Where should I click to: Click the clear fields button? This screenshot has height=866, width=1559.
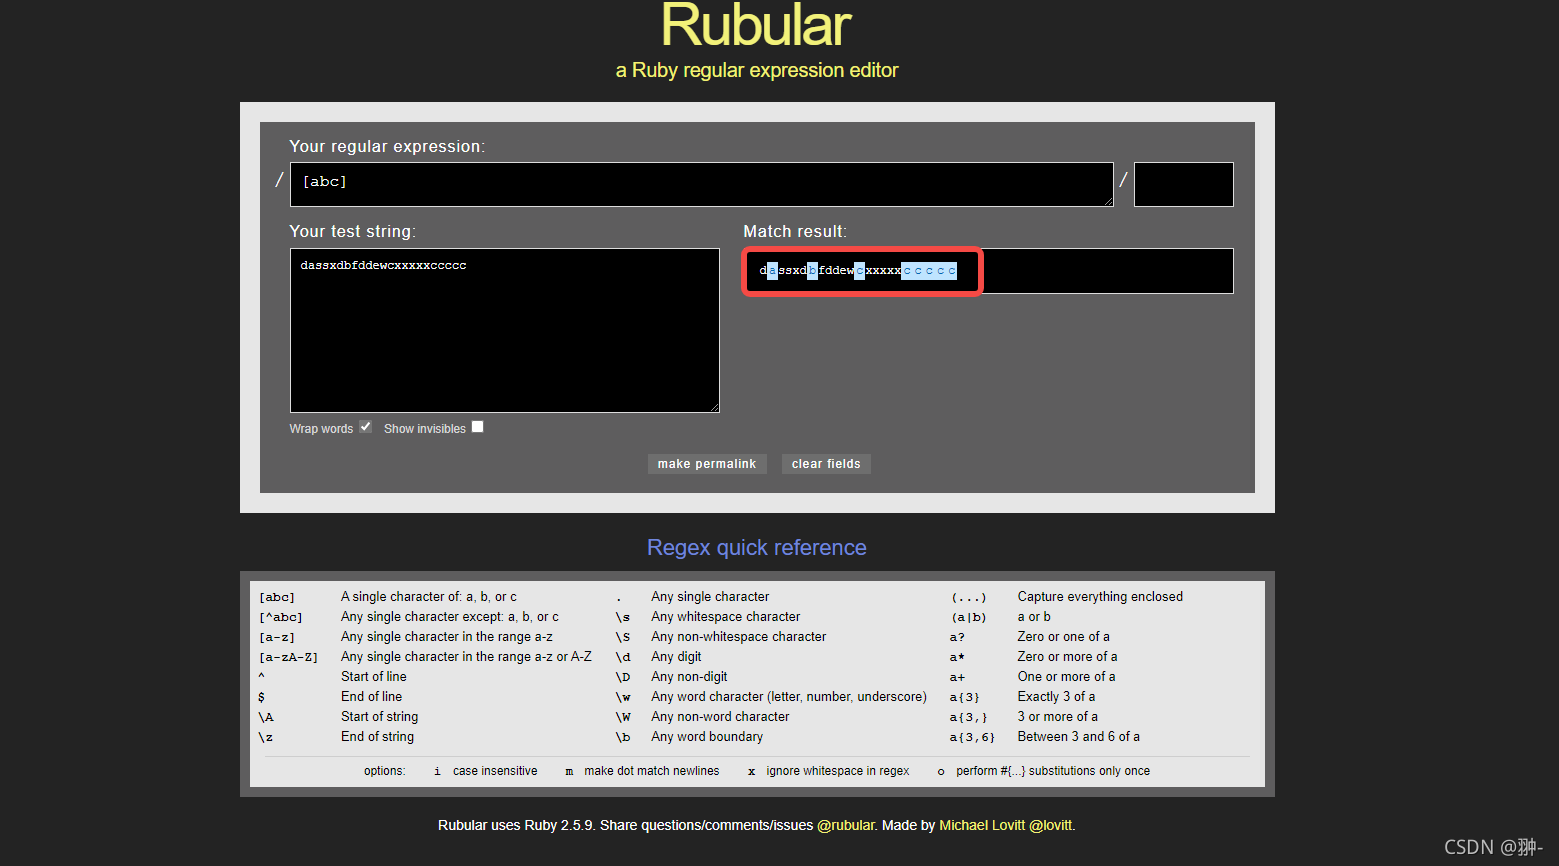826,464
